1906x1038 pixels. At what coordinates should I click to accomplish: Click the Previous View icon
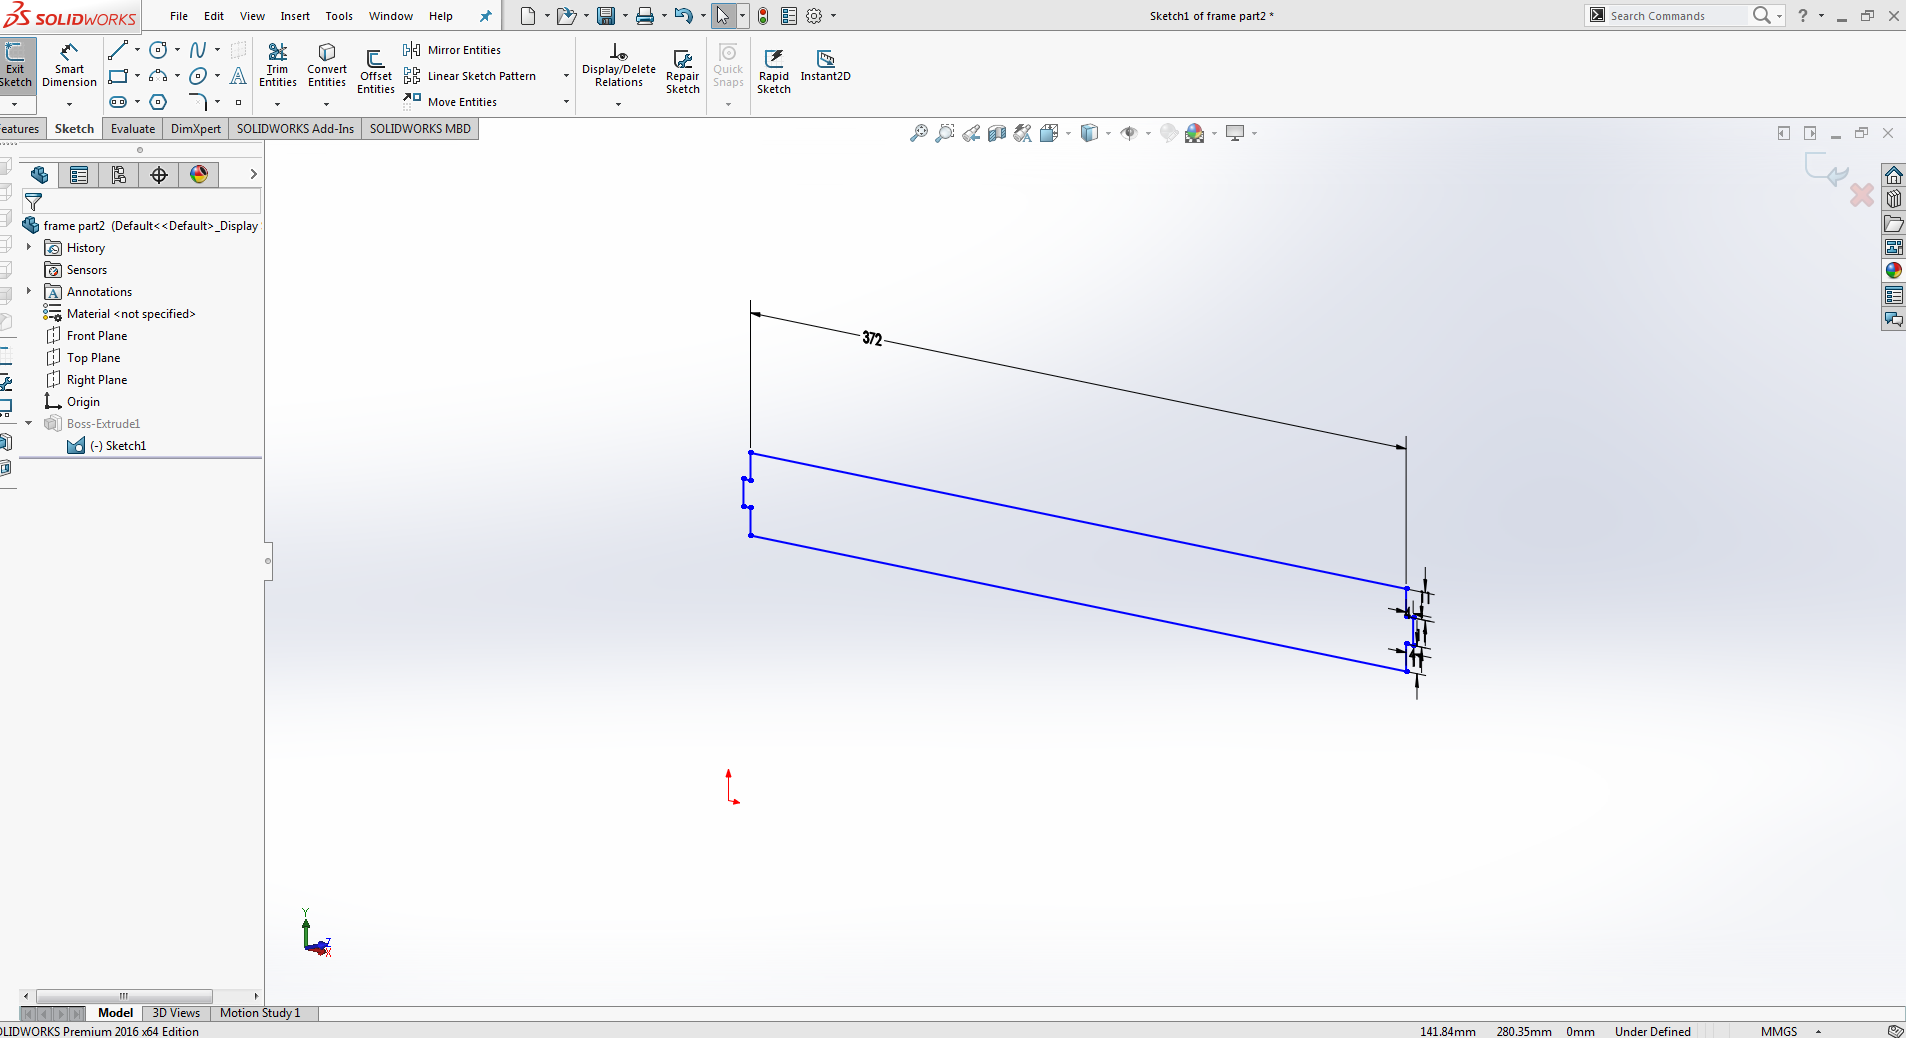tap(971, 133)
